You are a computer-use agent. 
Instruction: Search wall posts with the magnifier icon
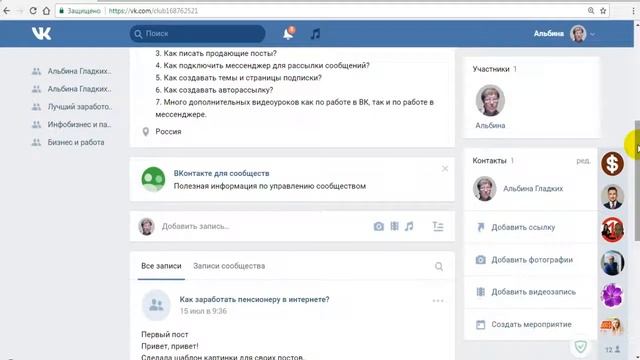(x=439, y=267)
